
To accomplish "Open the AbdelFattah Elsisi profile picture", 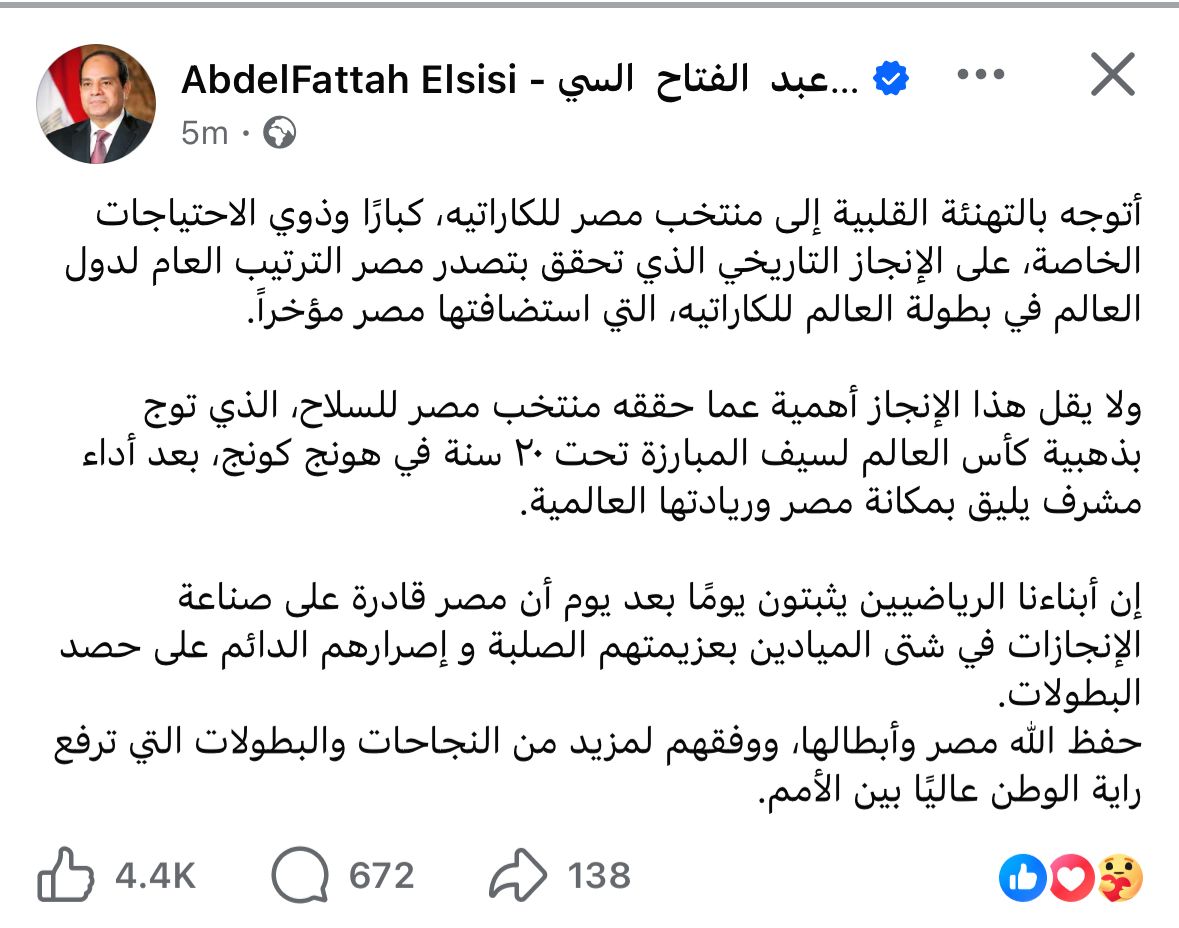I will tap(96, 103).
